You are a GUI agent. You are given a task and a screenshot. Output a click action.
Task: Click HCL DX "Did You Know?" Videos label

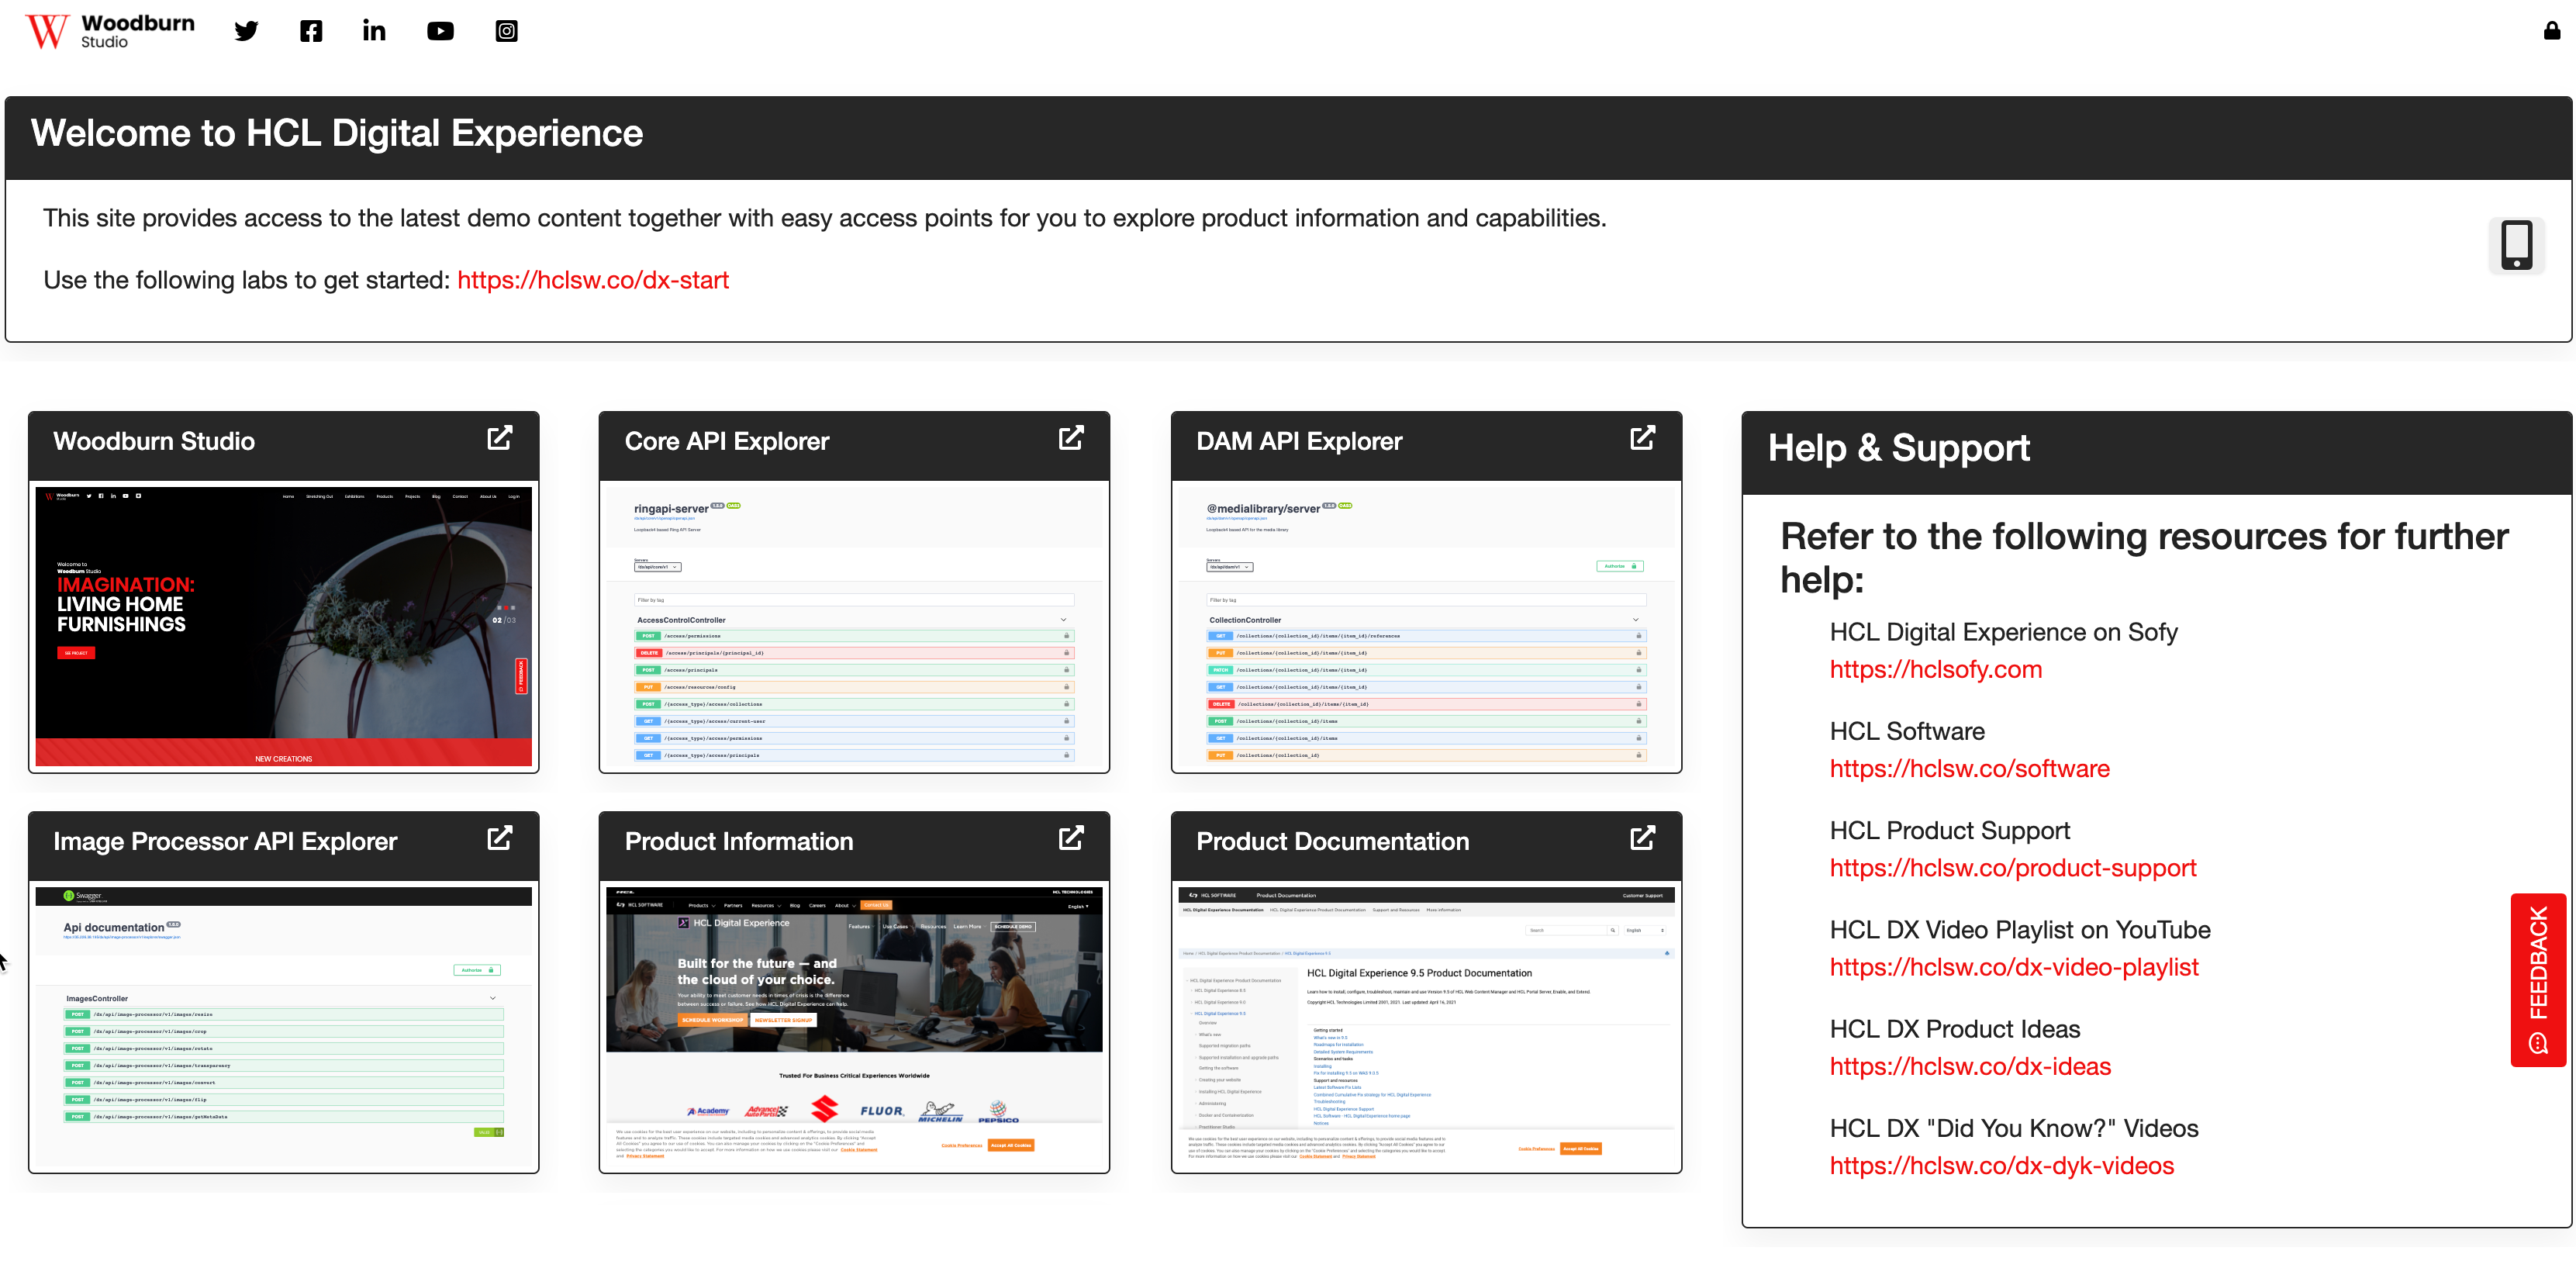[x=2014, y=1128]
